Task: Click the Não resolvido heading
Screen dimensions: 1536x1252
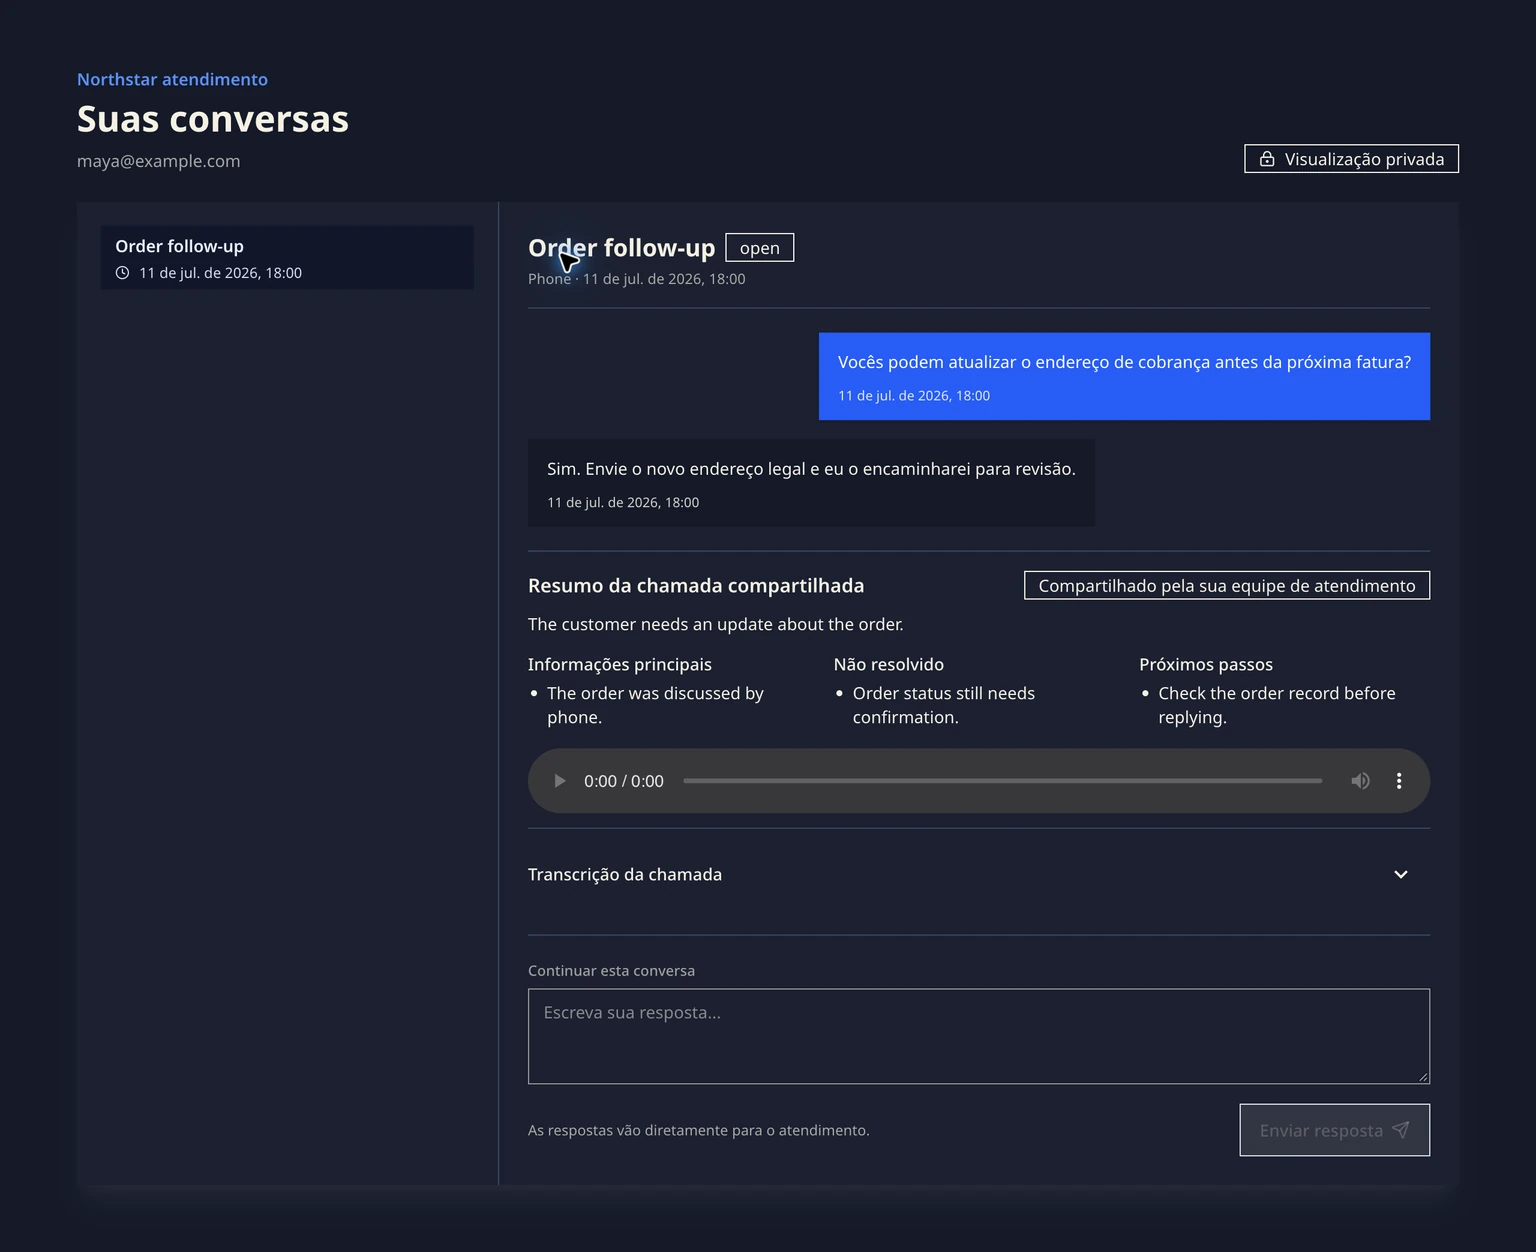Action: (x=889, y=664)
